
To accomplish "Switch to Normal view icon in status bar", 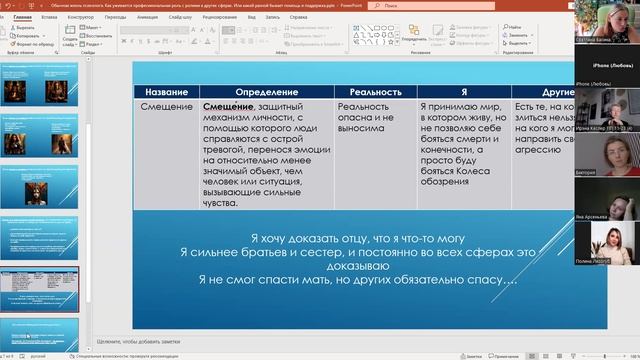I will coord(531,356).
